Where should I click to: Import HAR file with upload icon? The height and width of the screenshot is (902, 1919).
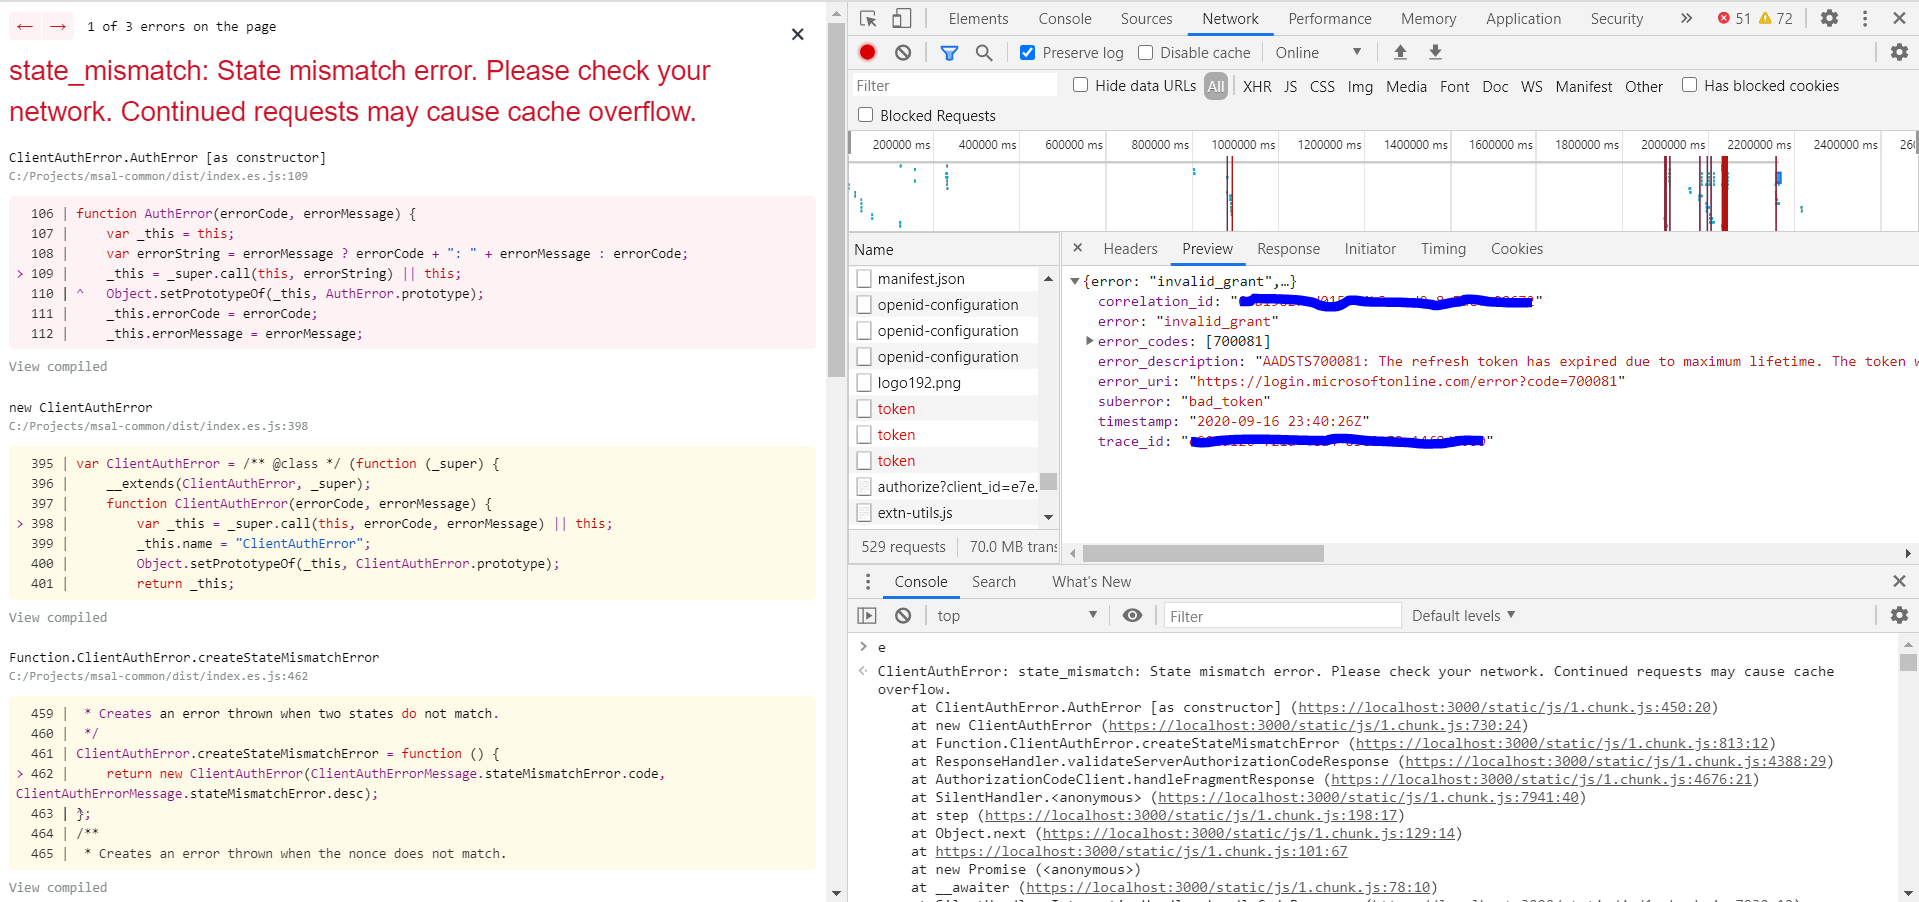pos(1400,52)
